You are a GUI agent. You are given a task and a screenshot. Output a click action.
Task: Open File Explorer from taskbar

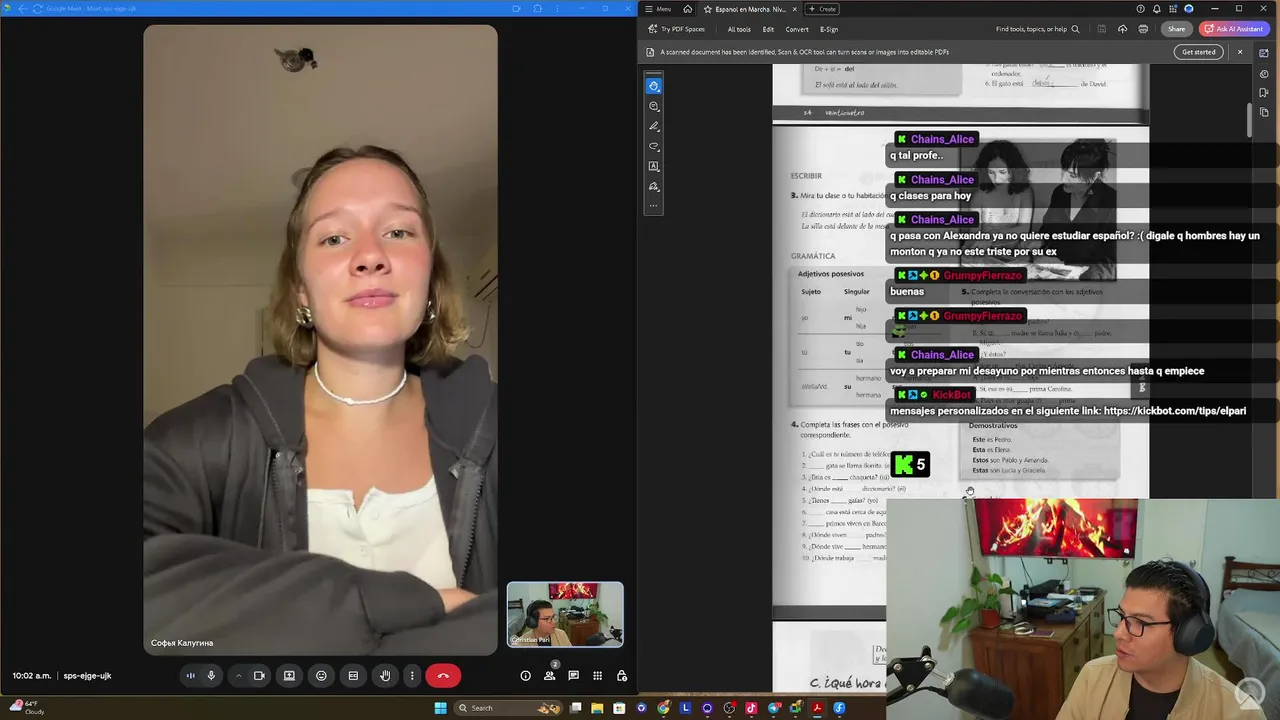coord(597,708)
